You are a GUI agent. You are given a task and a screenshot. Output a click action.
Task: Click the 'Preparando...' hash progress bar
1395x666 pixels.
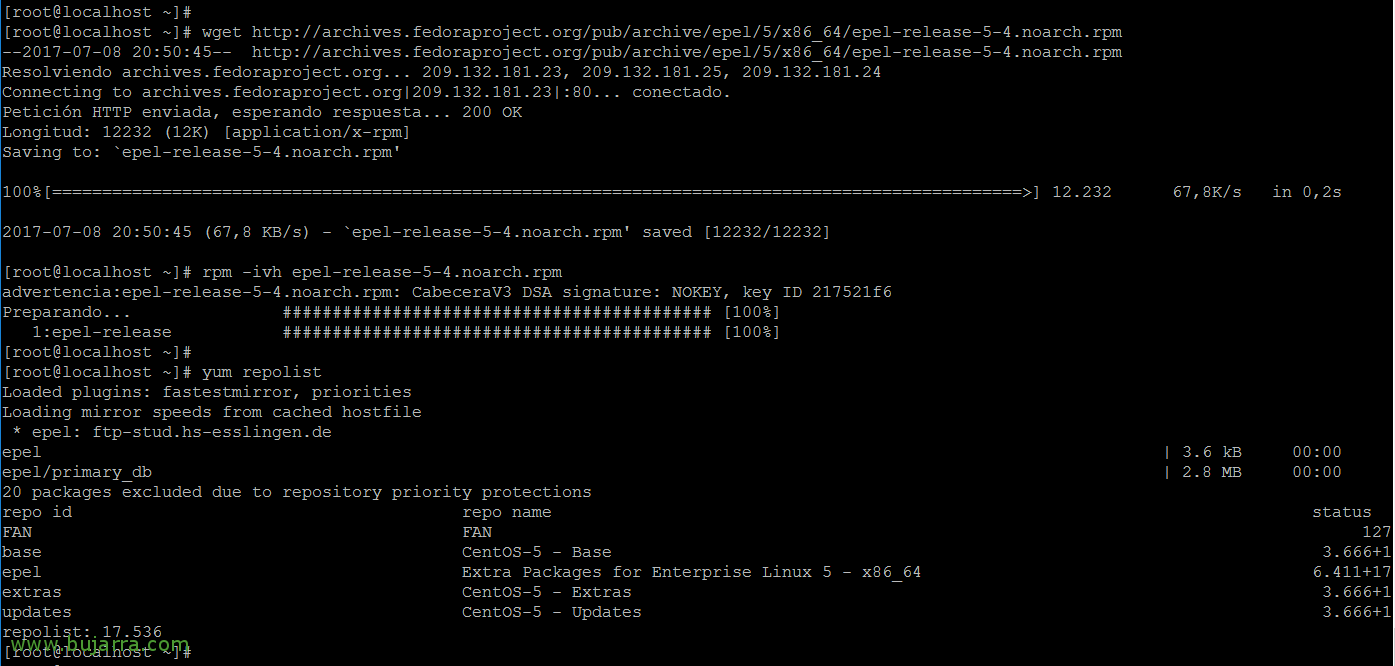point(496,312)
